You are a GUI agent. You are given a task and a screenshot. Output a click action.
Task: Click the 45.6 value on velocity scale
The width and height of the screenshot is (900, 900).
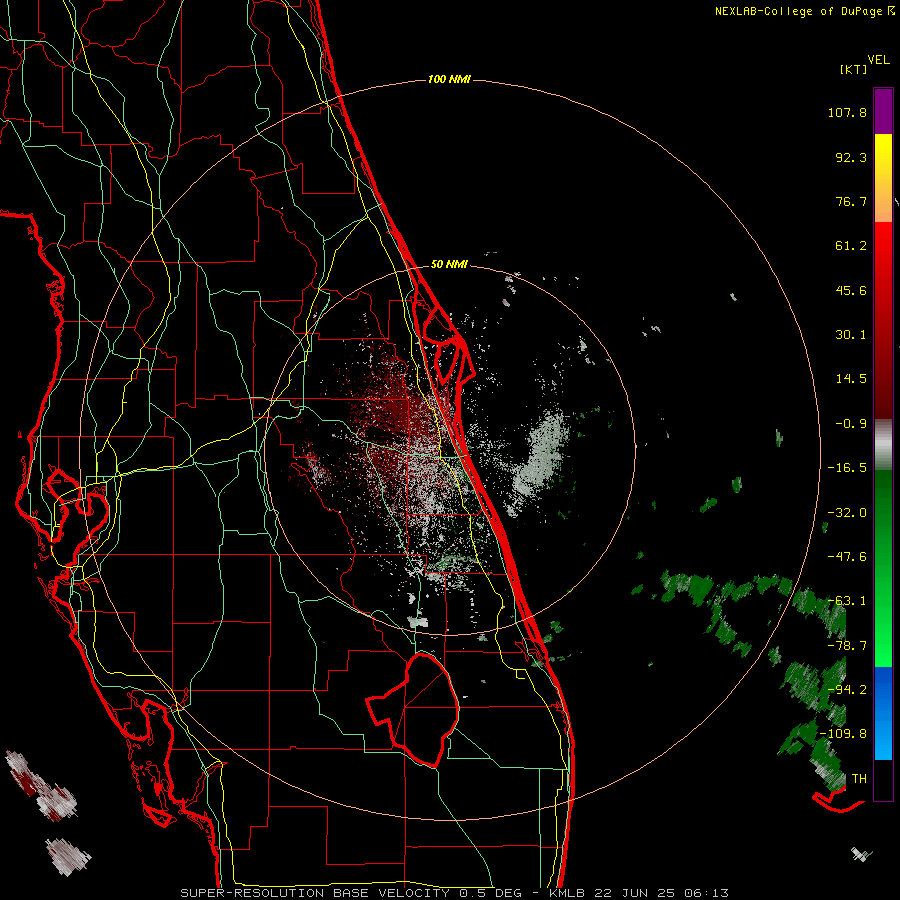click(x=851, y=290)
